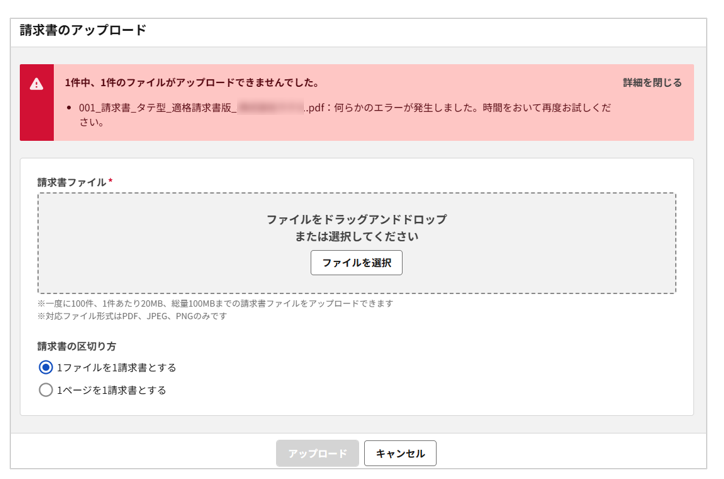Click the warning triangle icon in error banner
This screenshot has height=479, width=724.
click(x=37, y=84)
